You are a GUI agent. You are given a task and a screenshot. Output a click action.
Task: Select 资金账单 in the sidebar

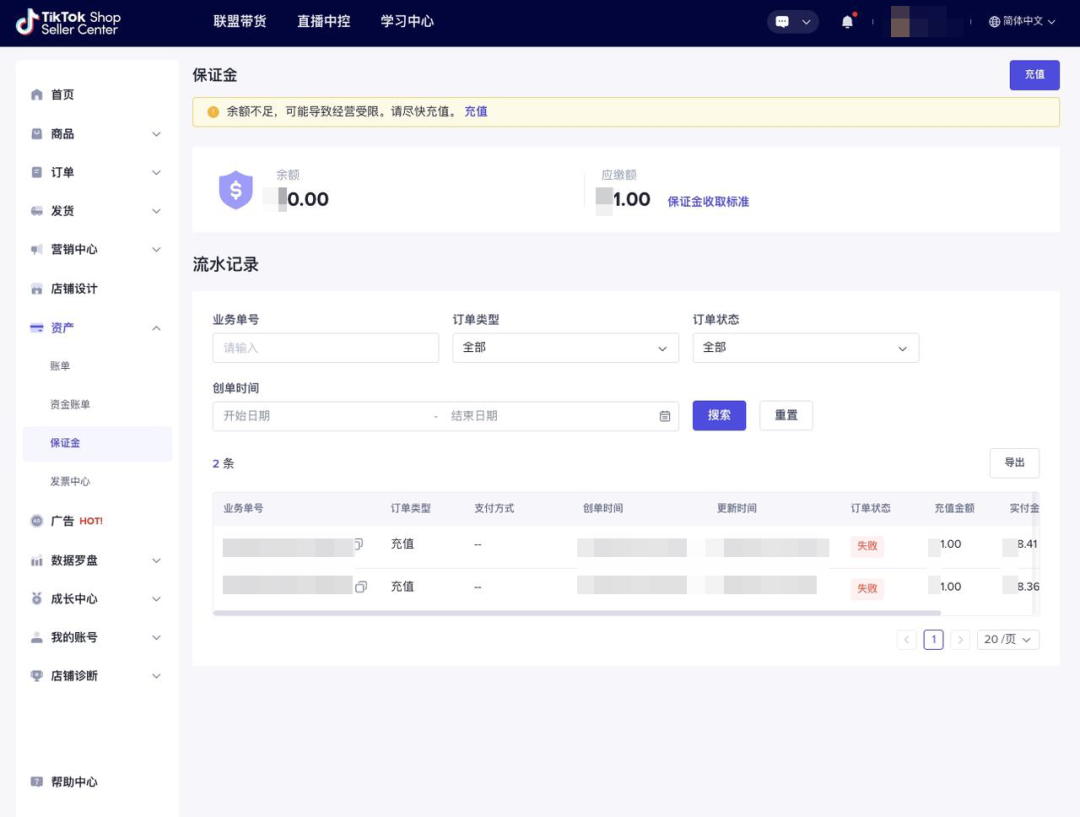click(72, 403)
